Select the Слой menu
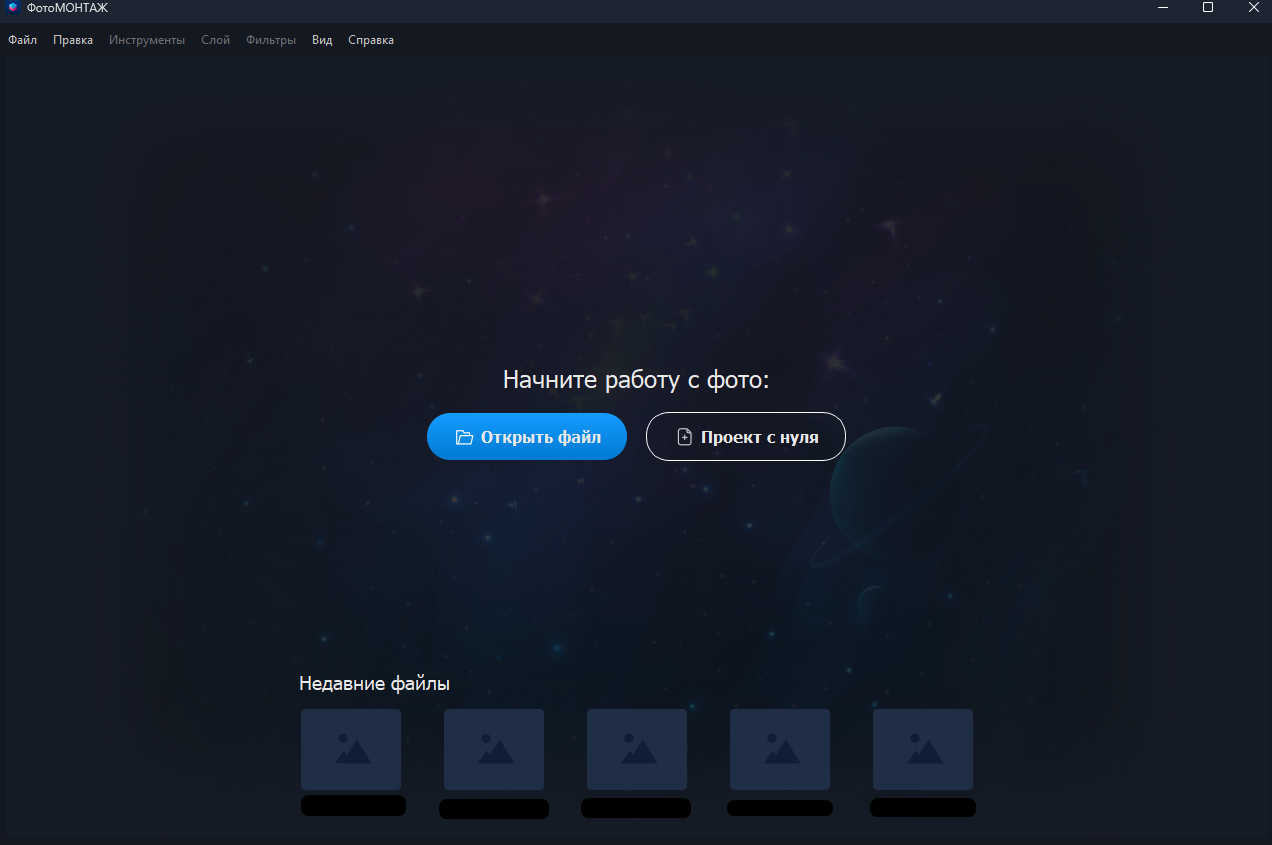 click(x=216, y=40)
